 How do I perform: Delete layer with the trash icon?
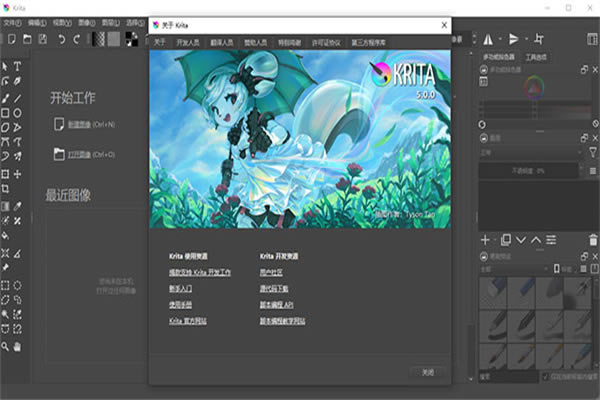(x=593, y=240)
